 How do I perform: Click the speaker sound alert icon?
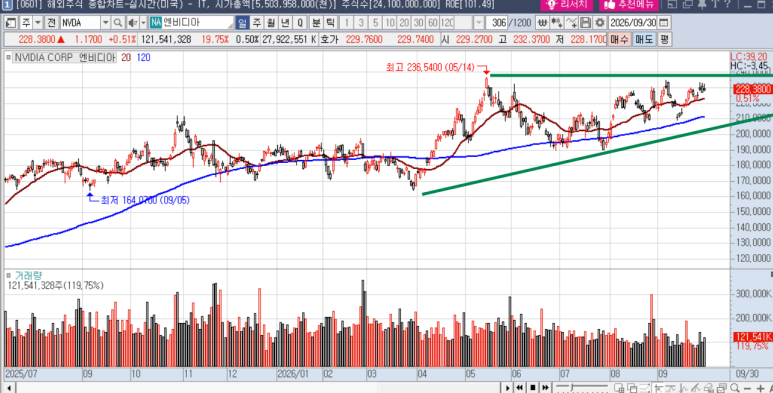point(132,23)
